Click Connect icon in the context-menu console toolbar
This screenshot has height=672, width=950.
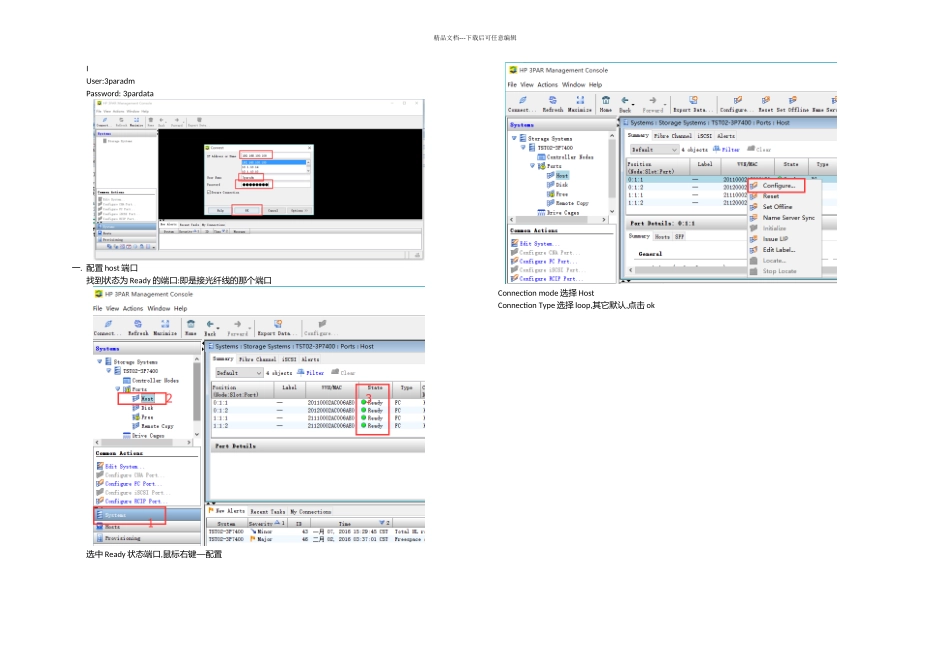click(522, 101)
